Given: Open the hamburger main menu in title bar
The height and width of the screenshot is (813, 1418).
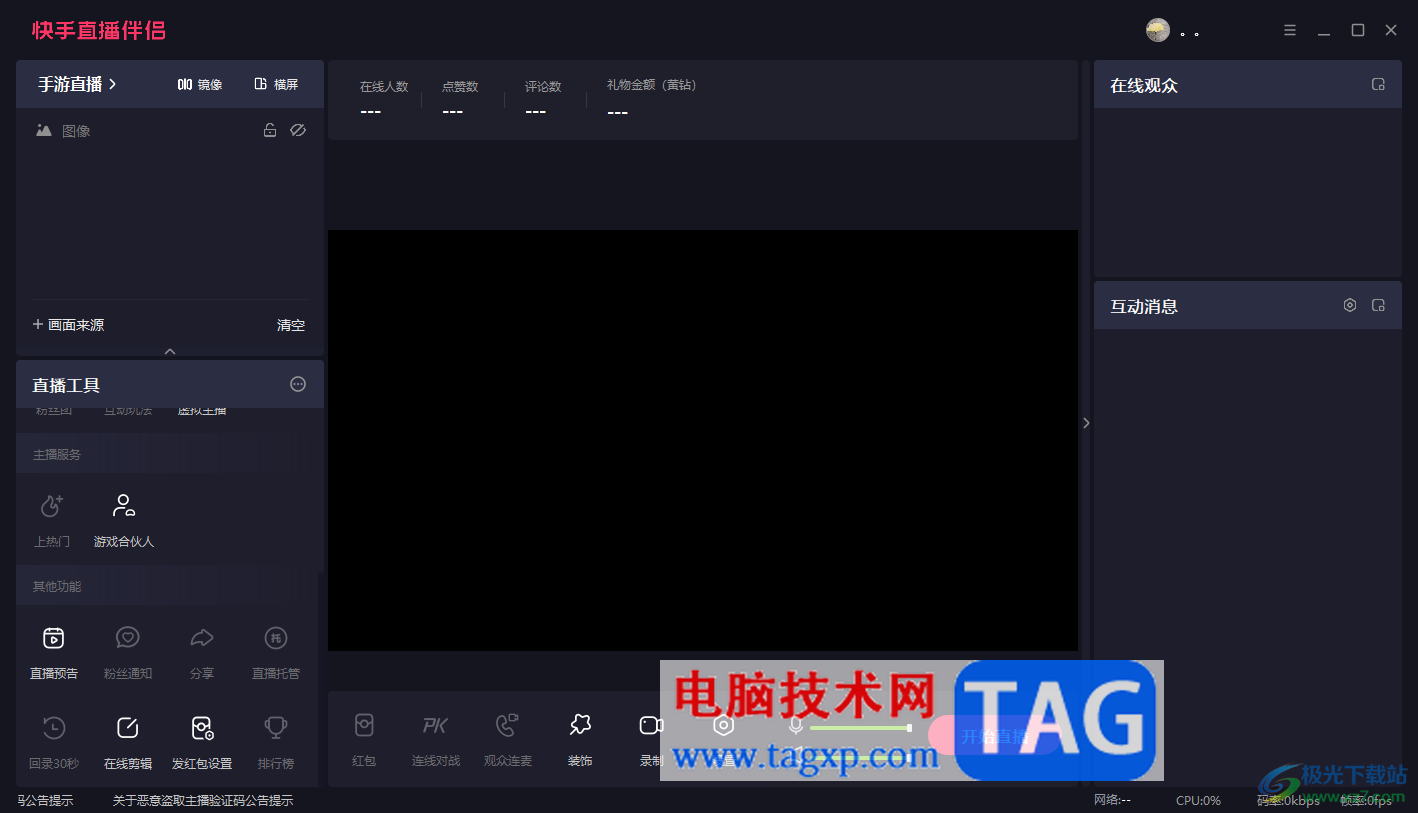Looking at the screenshot, I should click(x=1290, y=30).
